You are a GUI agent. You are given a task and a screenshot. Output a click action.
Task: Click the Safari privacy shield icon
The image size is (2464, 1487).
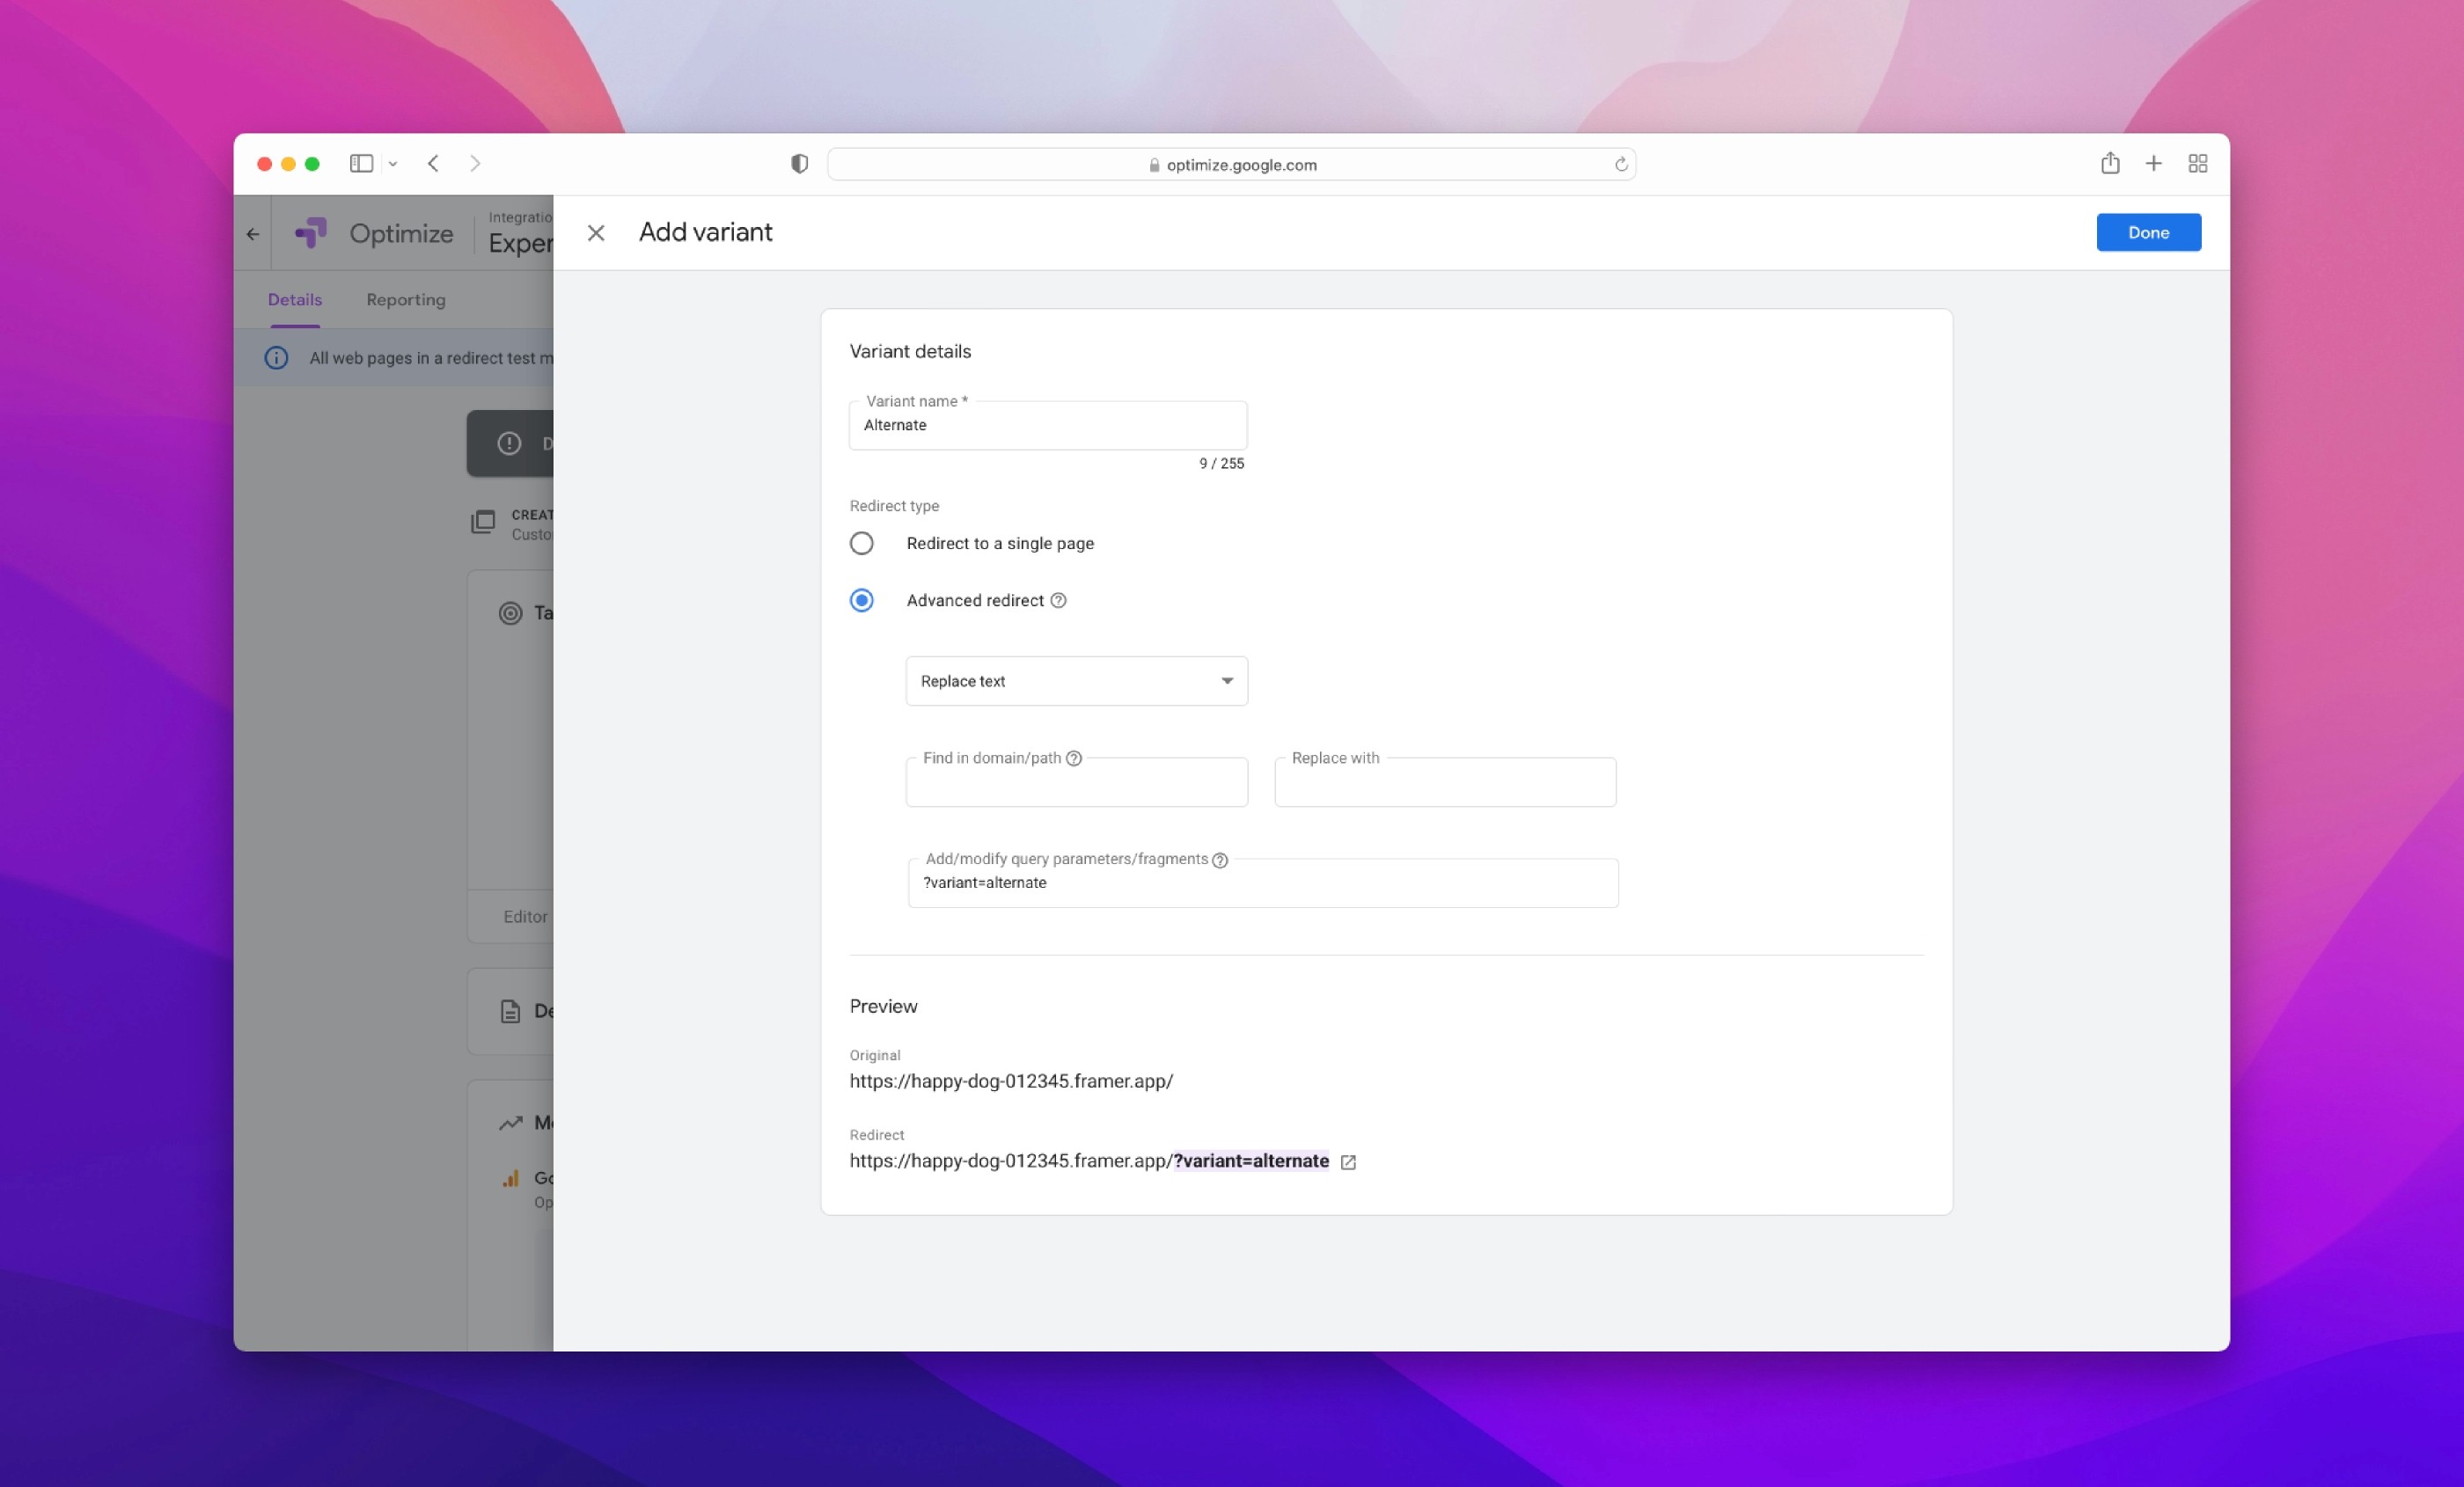[x=799, y=164]
